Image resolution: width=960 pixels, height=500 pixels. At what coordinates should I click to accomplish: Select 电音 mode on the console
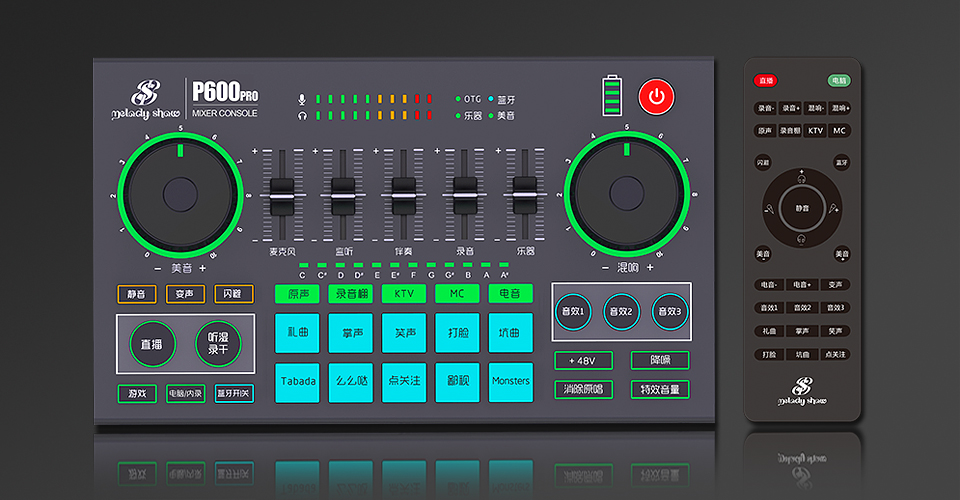[x=511, y=294]
